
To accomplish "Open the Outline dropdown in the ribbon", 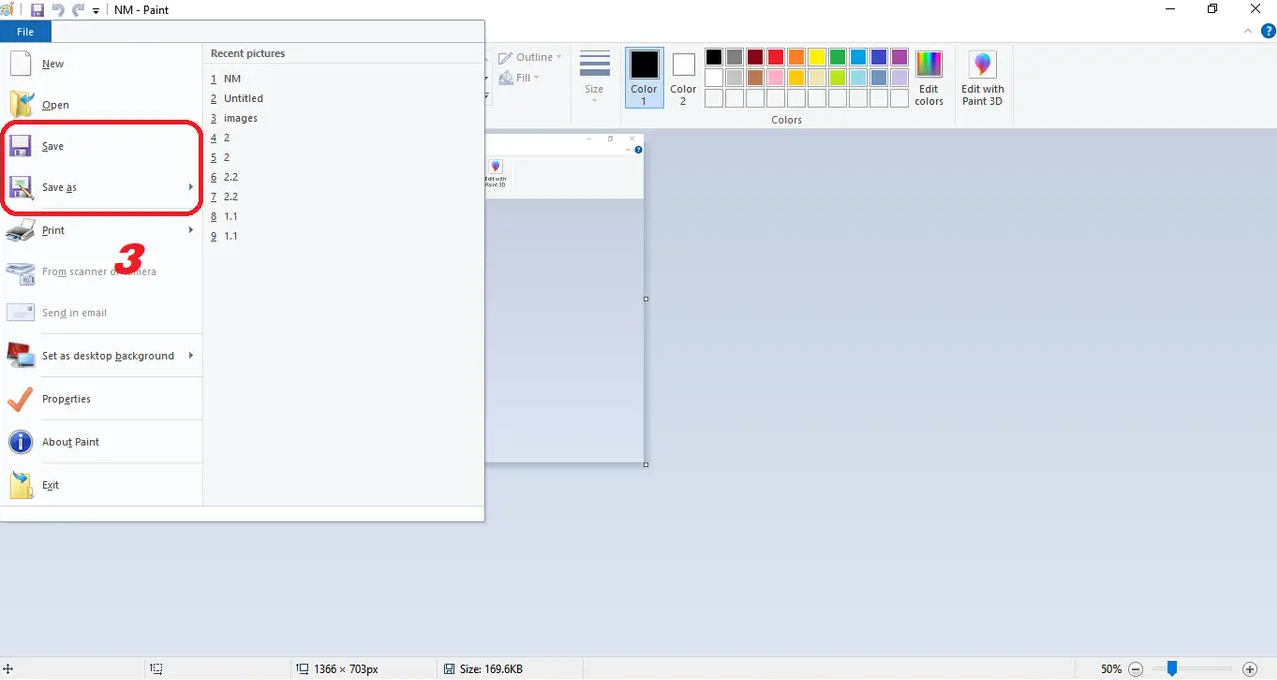I will pyautogui.click(x=530, y=57).
